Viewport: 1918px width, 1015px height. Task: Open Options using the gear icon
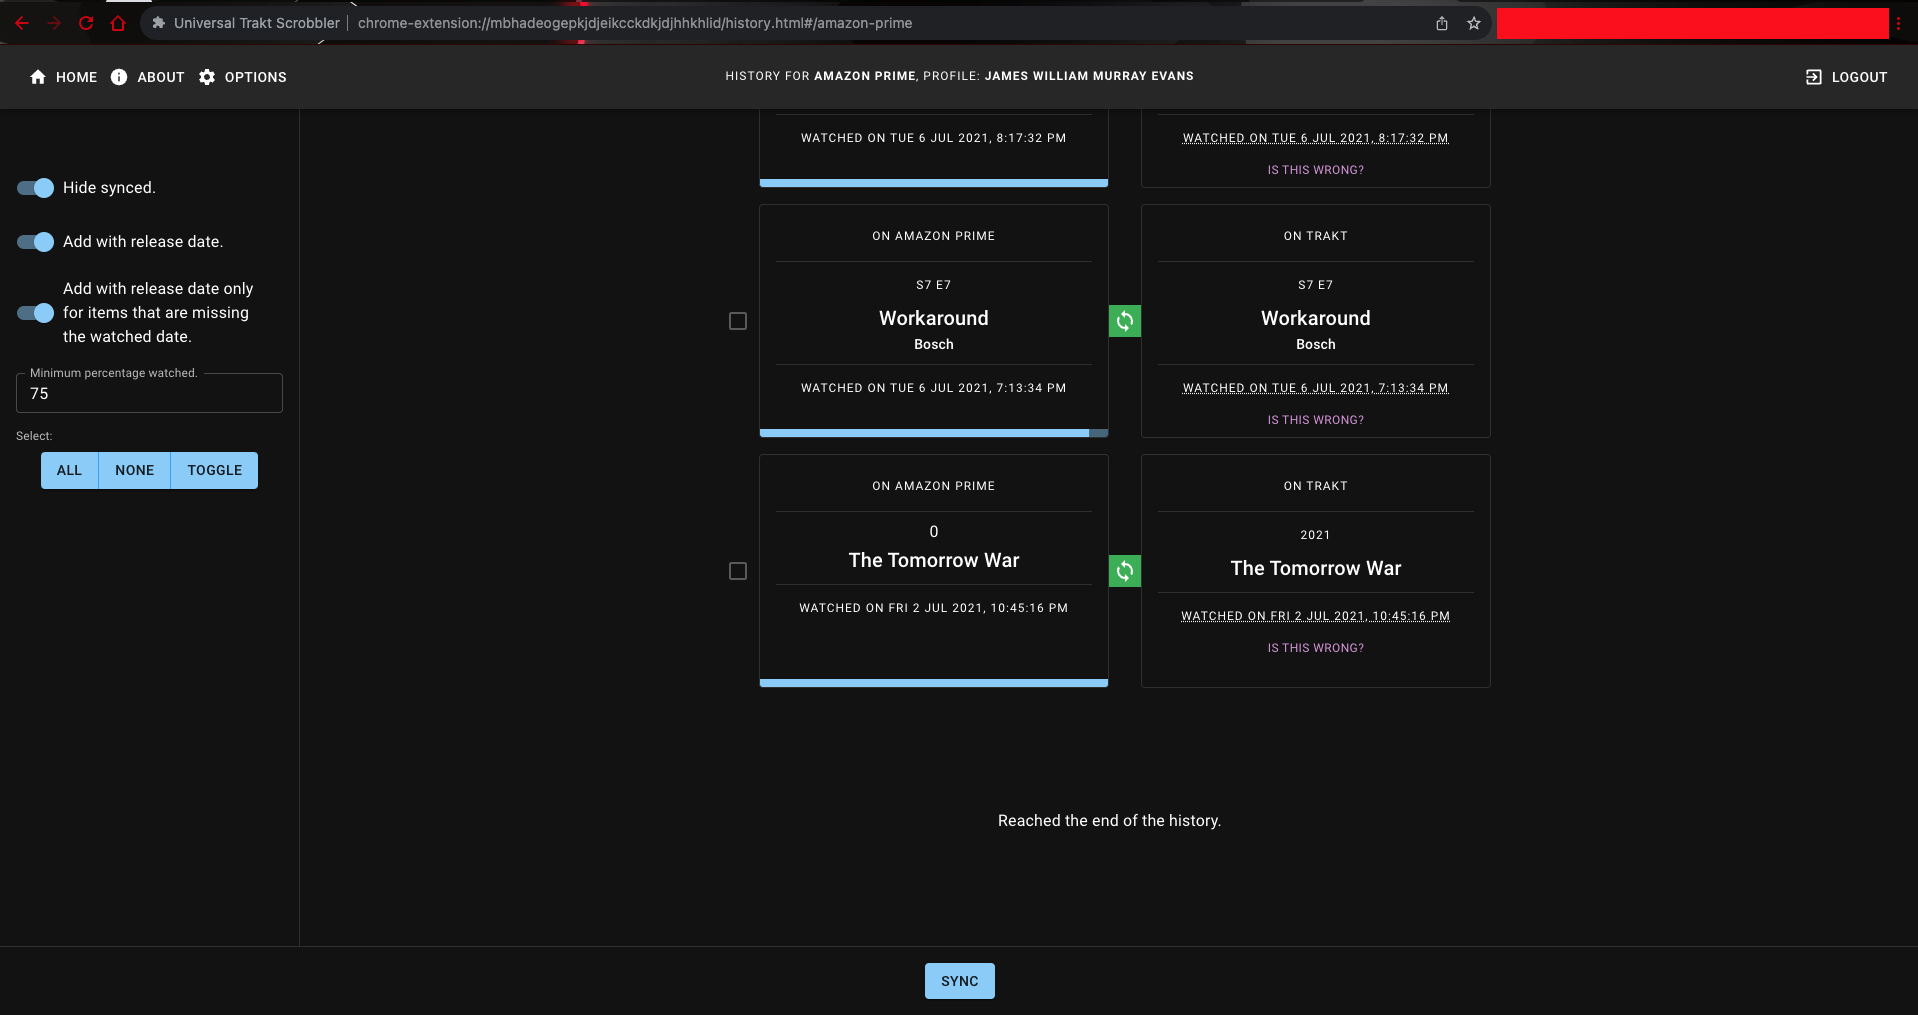[x=207, y=76]
